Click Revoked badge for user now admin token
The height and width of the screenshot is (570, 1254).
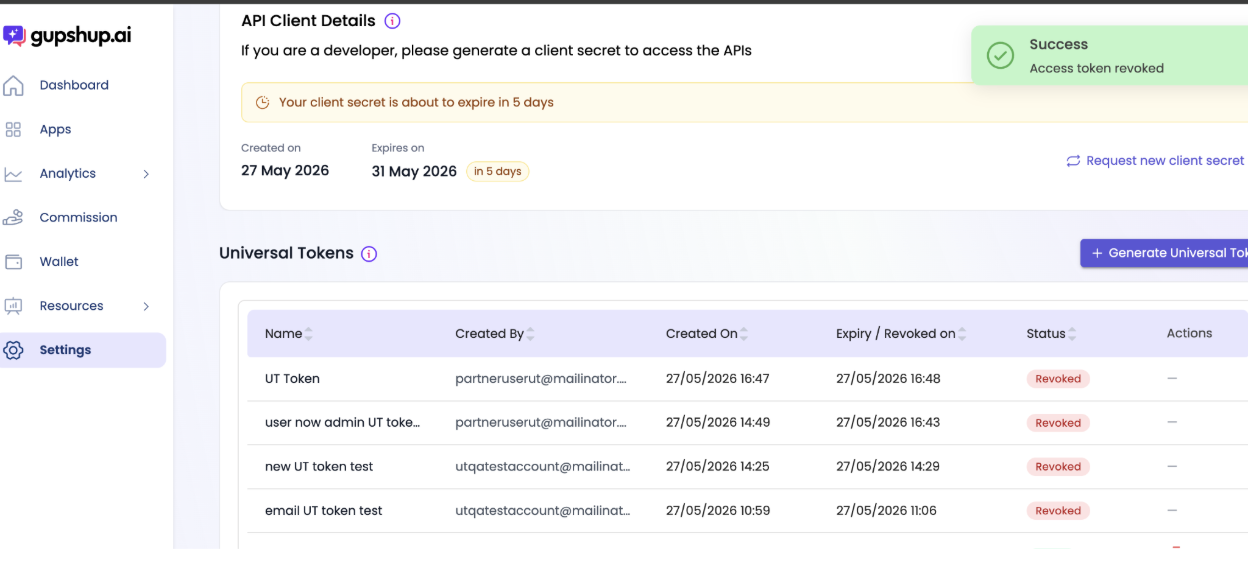pos(1058,423)
